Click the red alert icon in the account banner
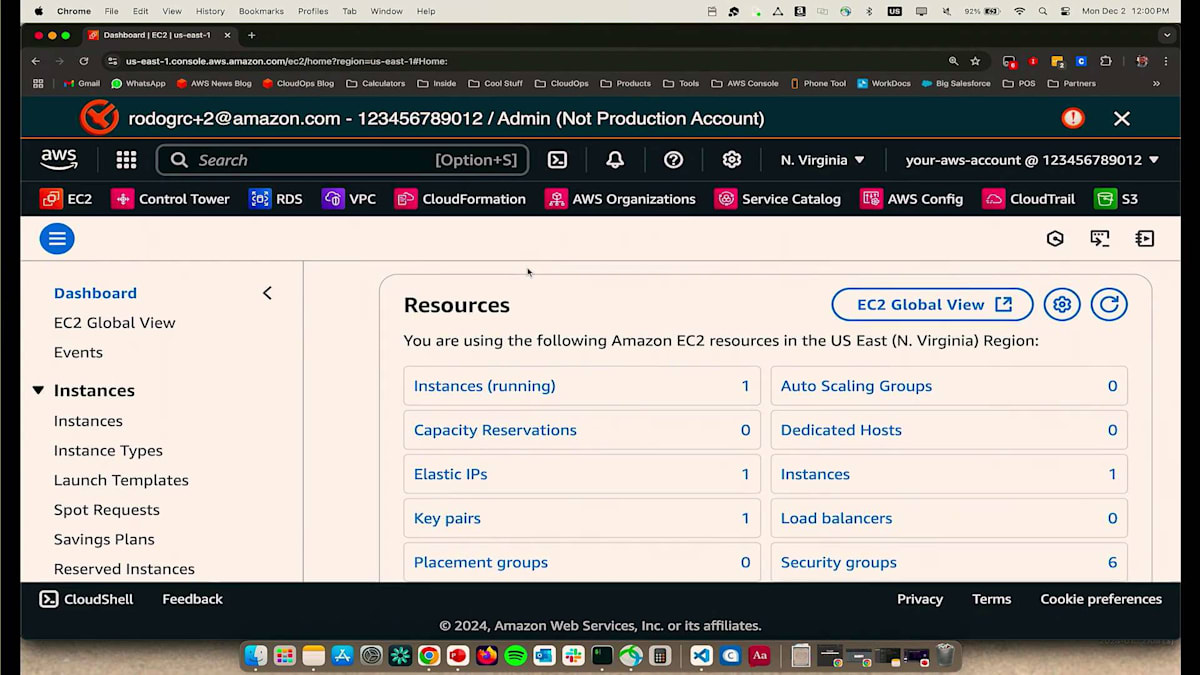Viewport: 1200px width, 675px height. [1073, 118]
